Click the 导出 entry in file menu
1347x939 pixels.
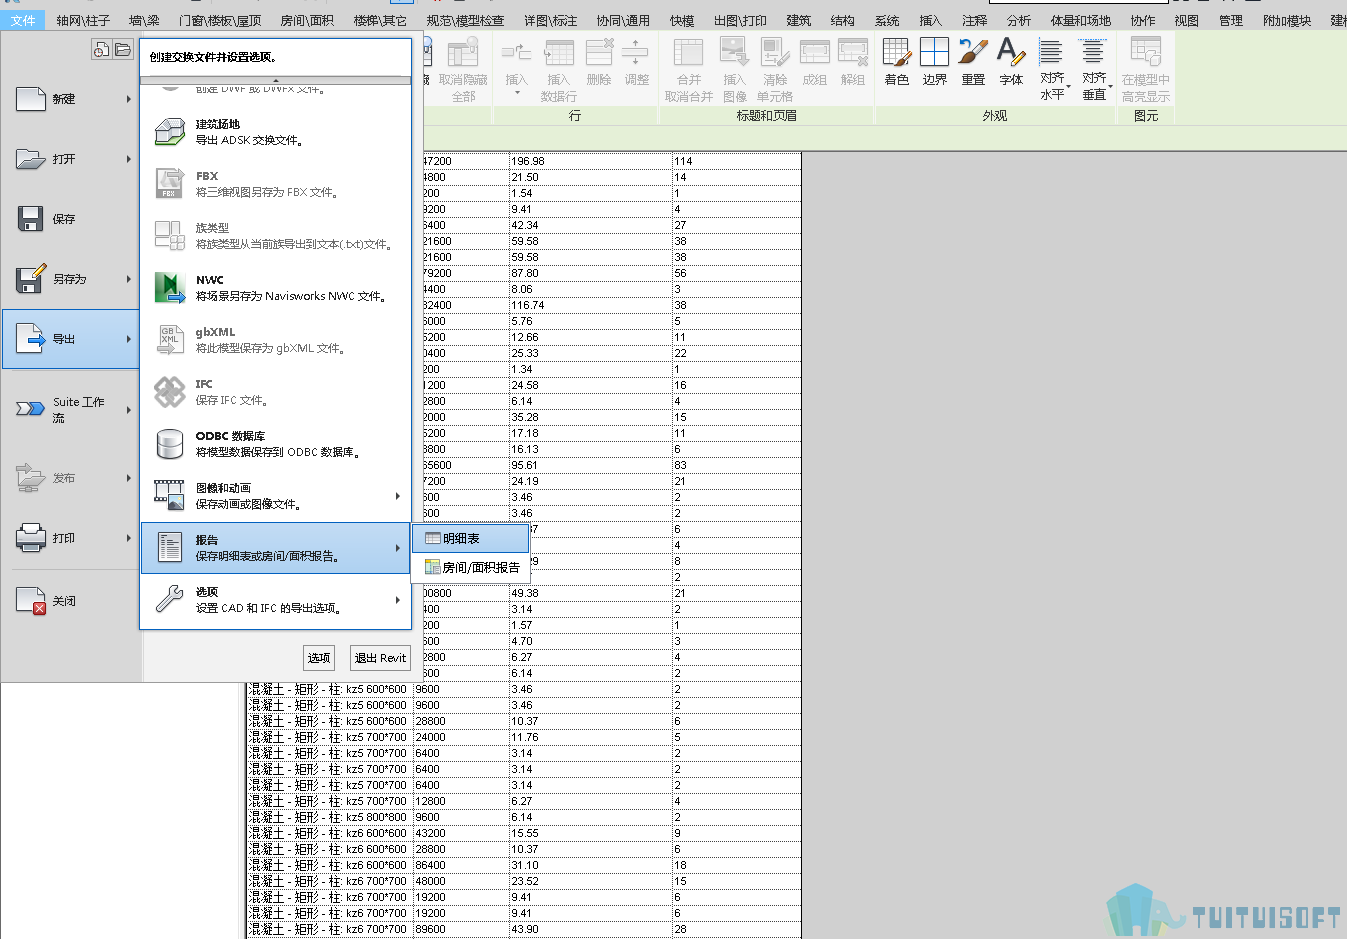(x=70, y=339)
